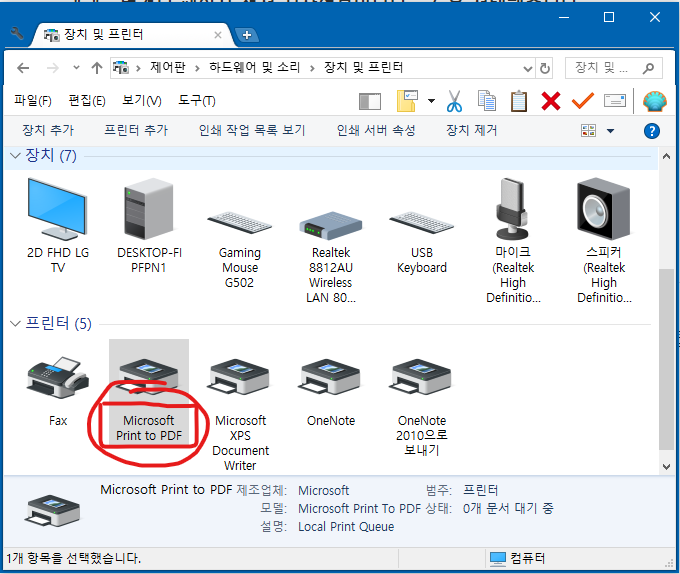Click the folder options toolbar icon

pyautogui.click(x=408, y=101)
